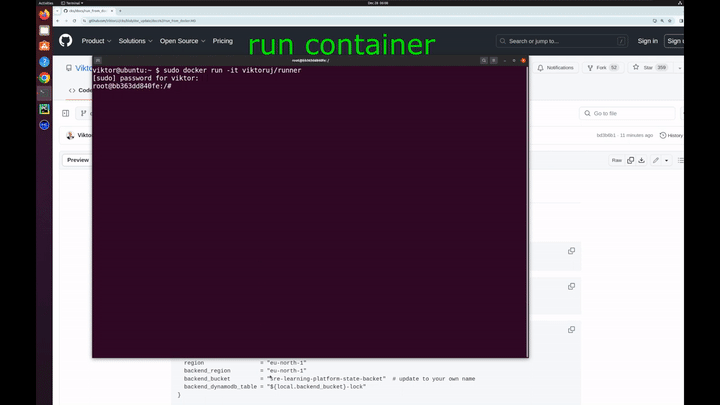Launch Firefox from the Ubuntu dock
720x405 pixels.
[44, 15]
